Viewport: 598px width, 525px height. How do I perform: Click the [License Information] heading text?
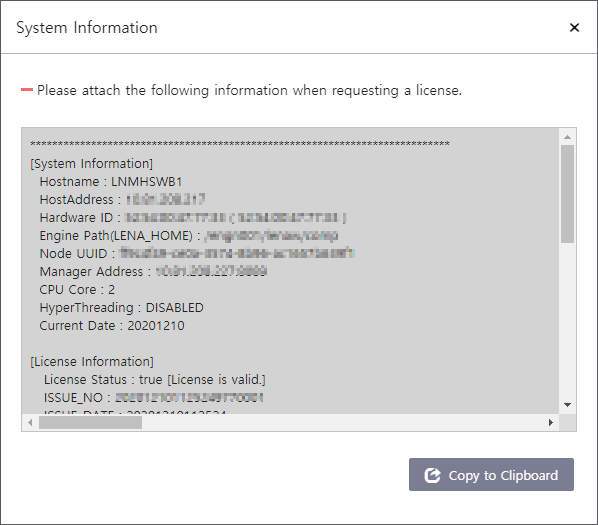click(x=92, y=361)
